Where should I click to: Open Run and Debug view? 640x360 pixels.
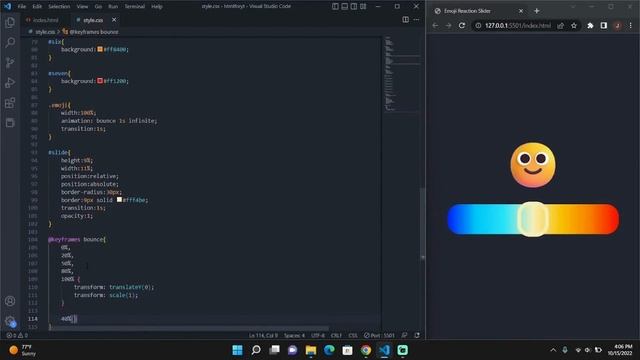click(x=10, y=82)
